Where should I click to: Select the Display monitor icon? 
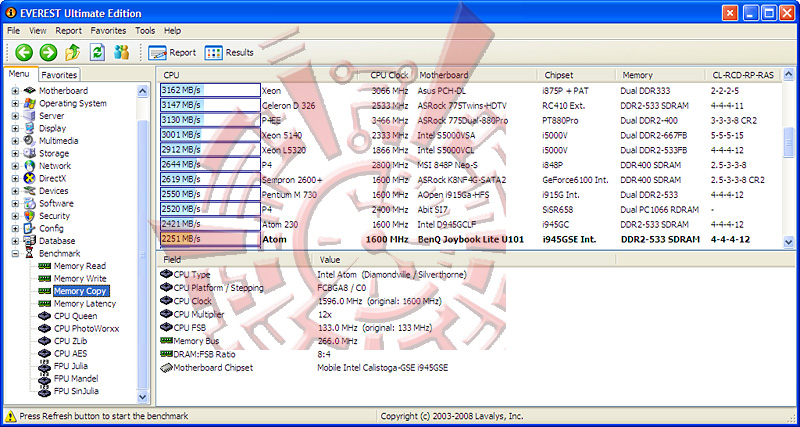pyautogui.click(x=30, y=129)
